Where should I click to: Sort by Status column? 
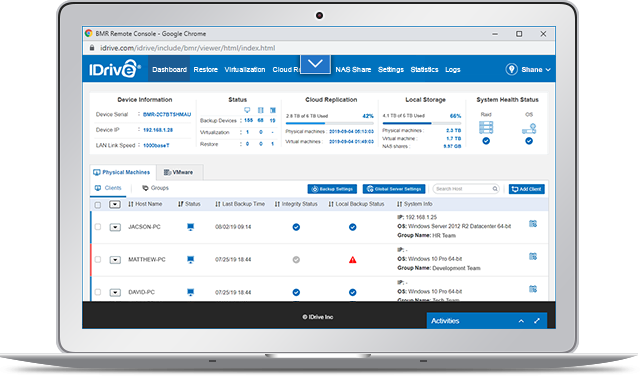pos(189,204)
